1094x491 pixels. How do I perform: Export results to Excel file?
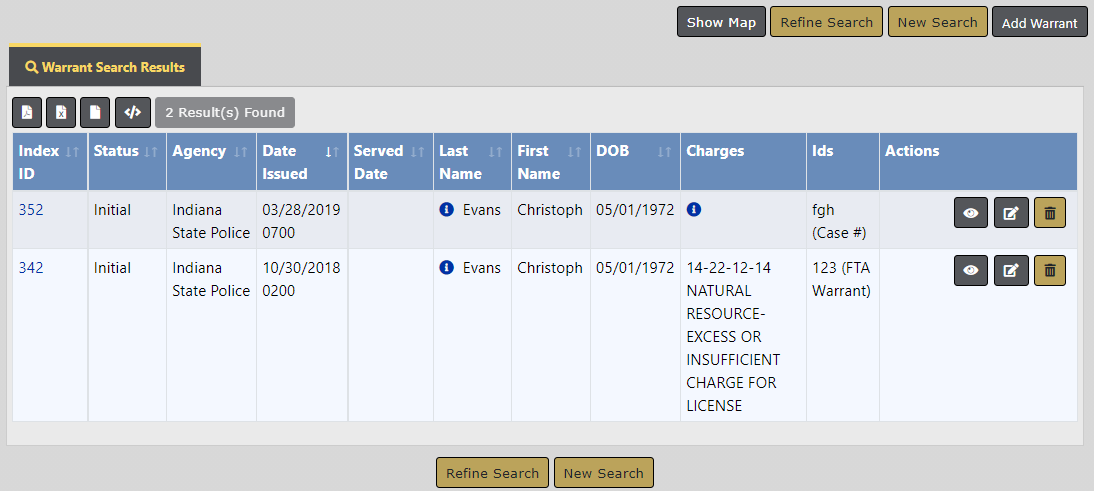[x=61, y=112]
